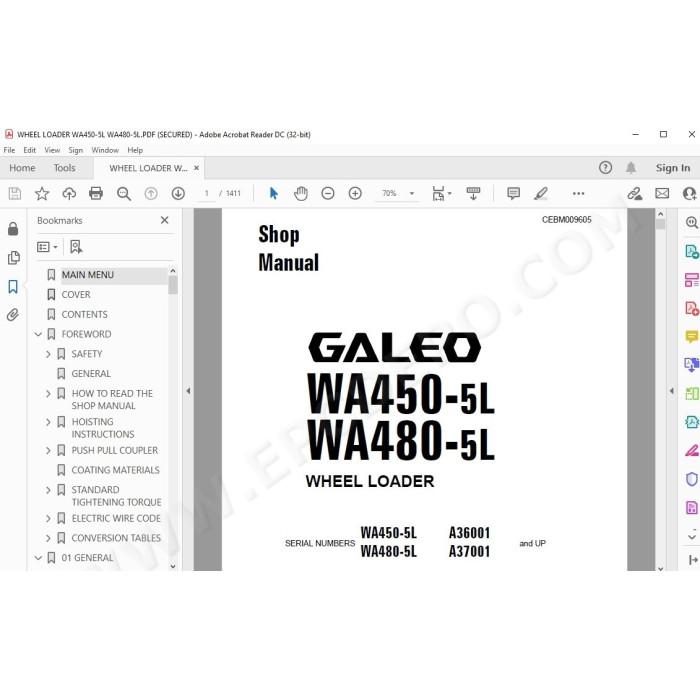Screen dimensions: 700x700
Task: Open the File menu
Action: 9,150
